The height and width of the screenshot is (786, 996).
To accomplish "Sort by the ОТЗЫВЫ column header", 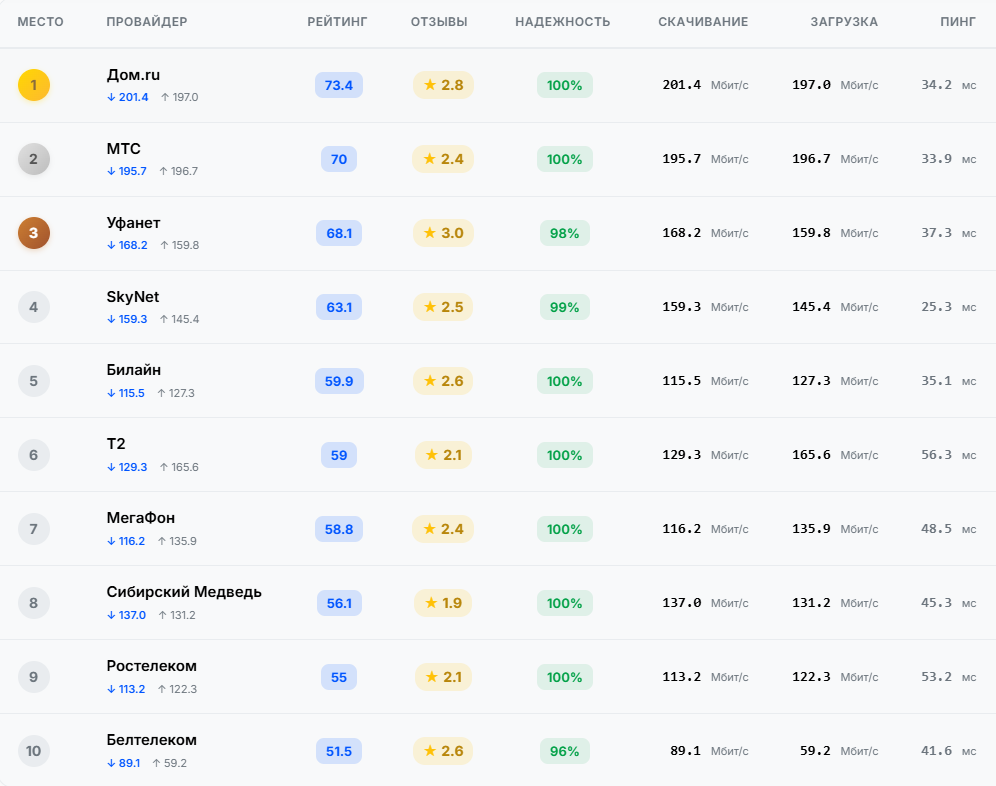I will (x=439, y=22).
